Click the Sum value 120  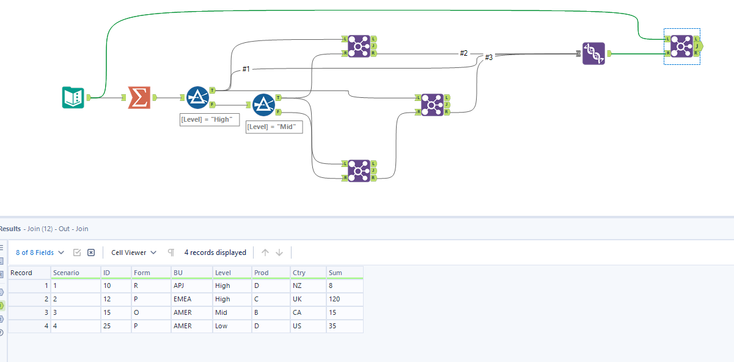pyautogui.click(x=345, y=299)
